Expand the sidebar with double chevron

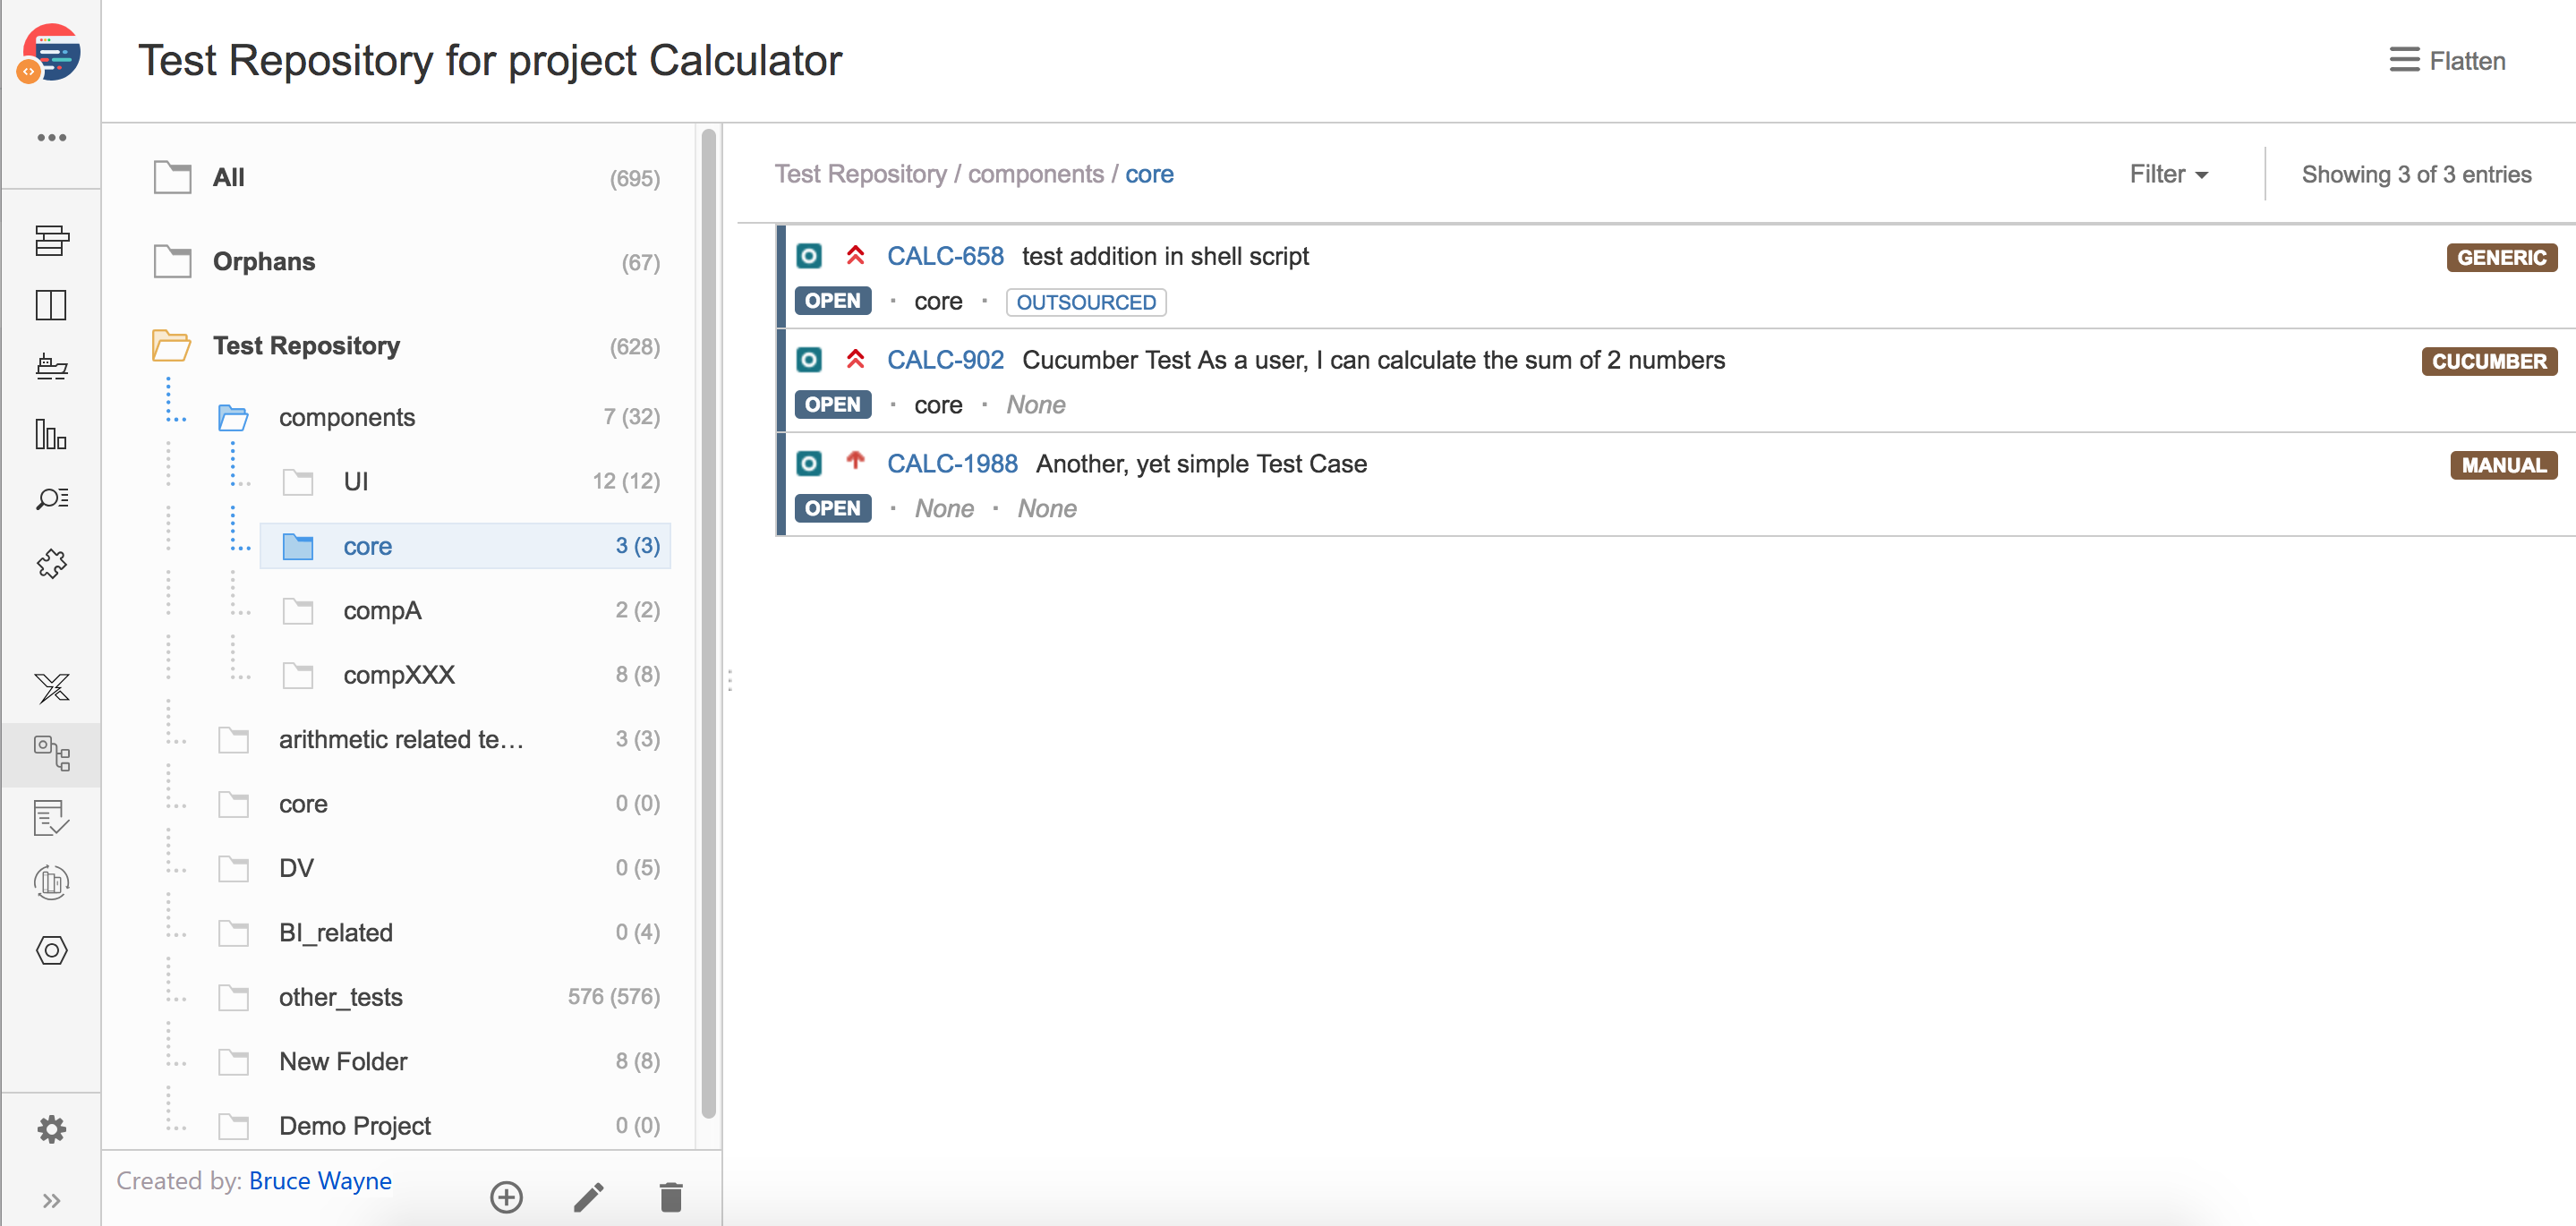52,1200
